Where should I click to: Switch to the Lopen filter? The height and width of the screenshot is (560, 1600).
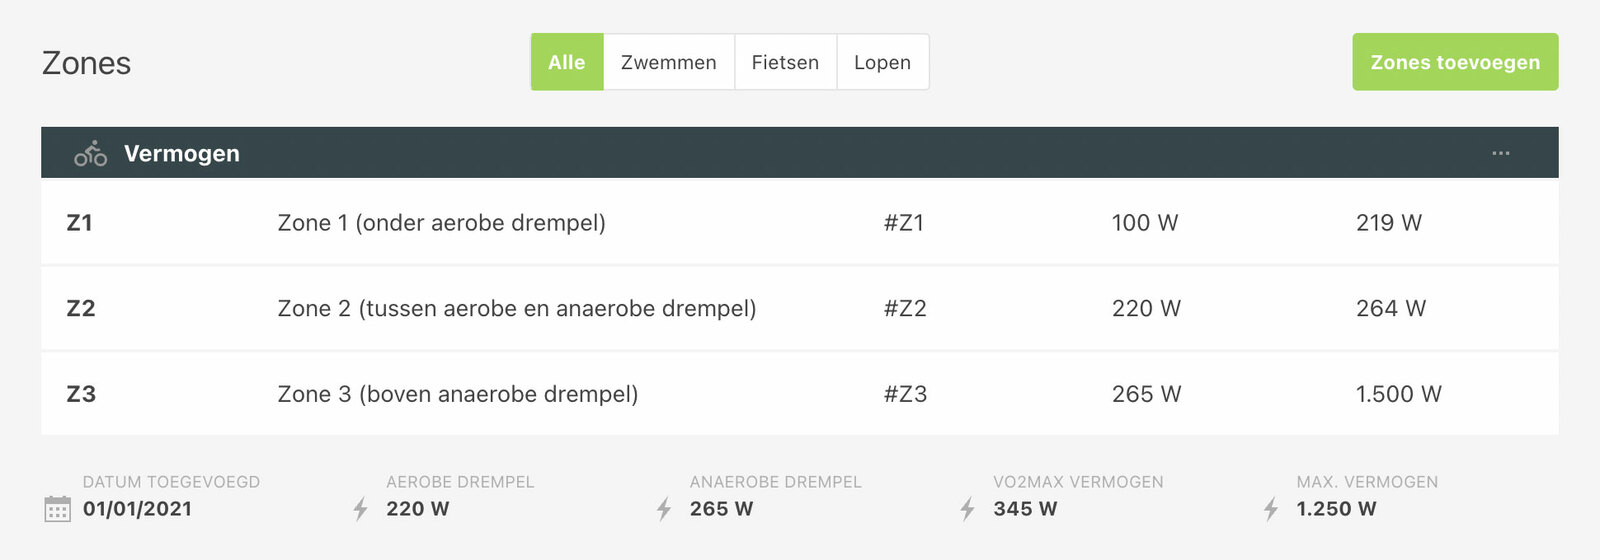pyautogui.click(x=882, y=62)
